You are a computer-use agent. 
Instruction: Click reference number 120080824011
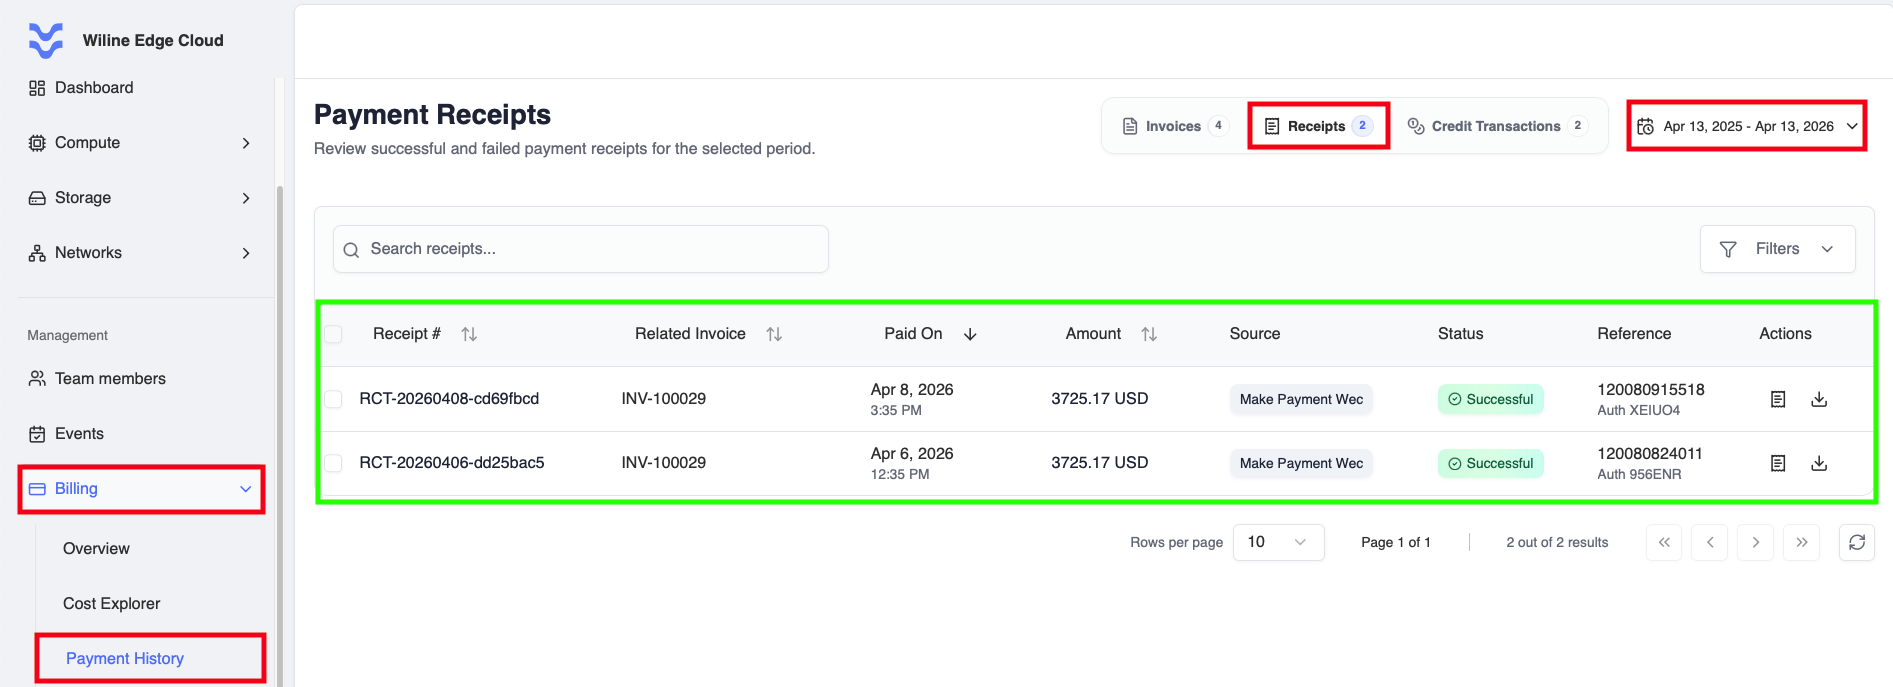(x=1650, y=454)
